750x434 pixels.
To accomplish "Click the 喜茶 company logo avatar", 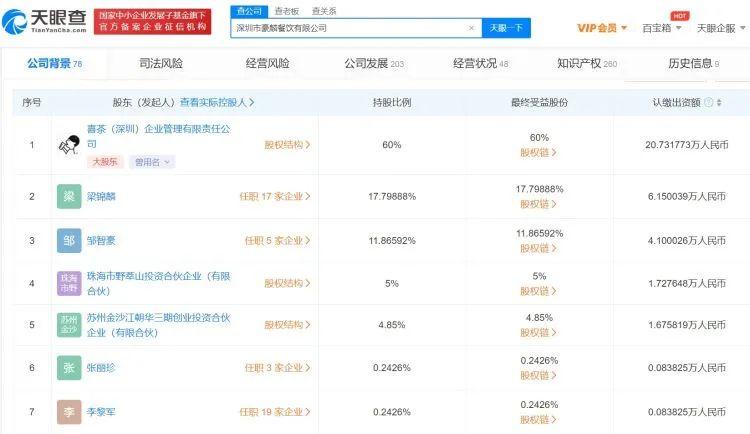I will point(69,145).
